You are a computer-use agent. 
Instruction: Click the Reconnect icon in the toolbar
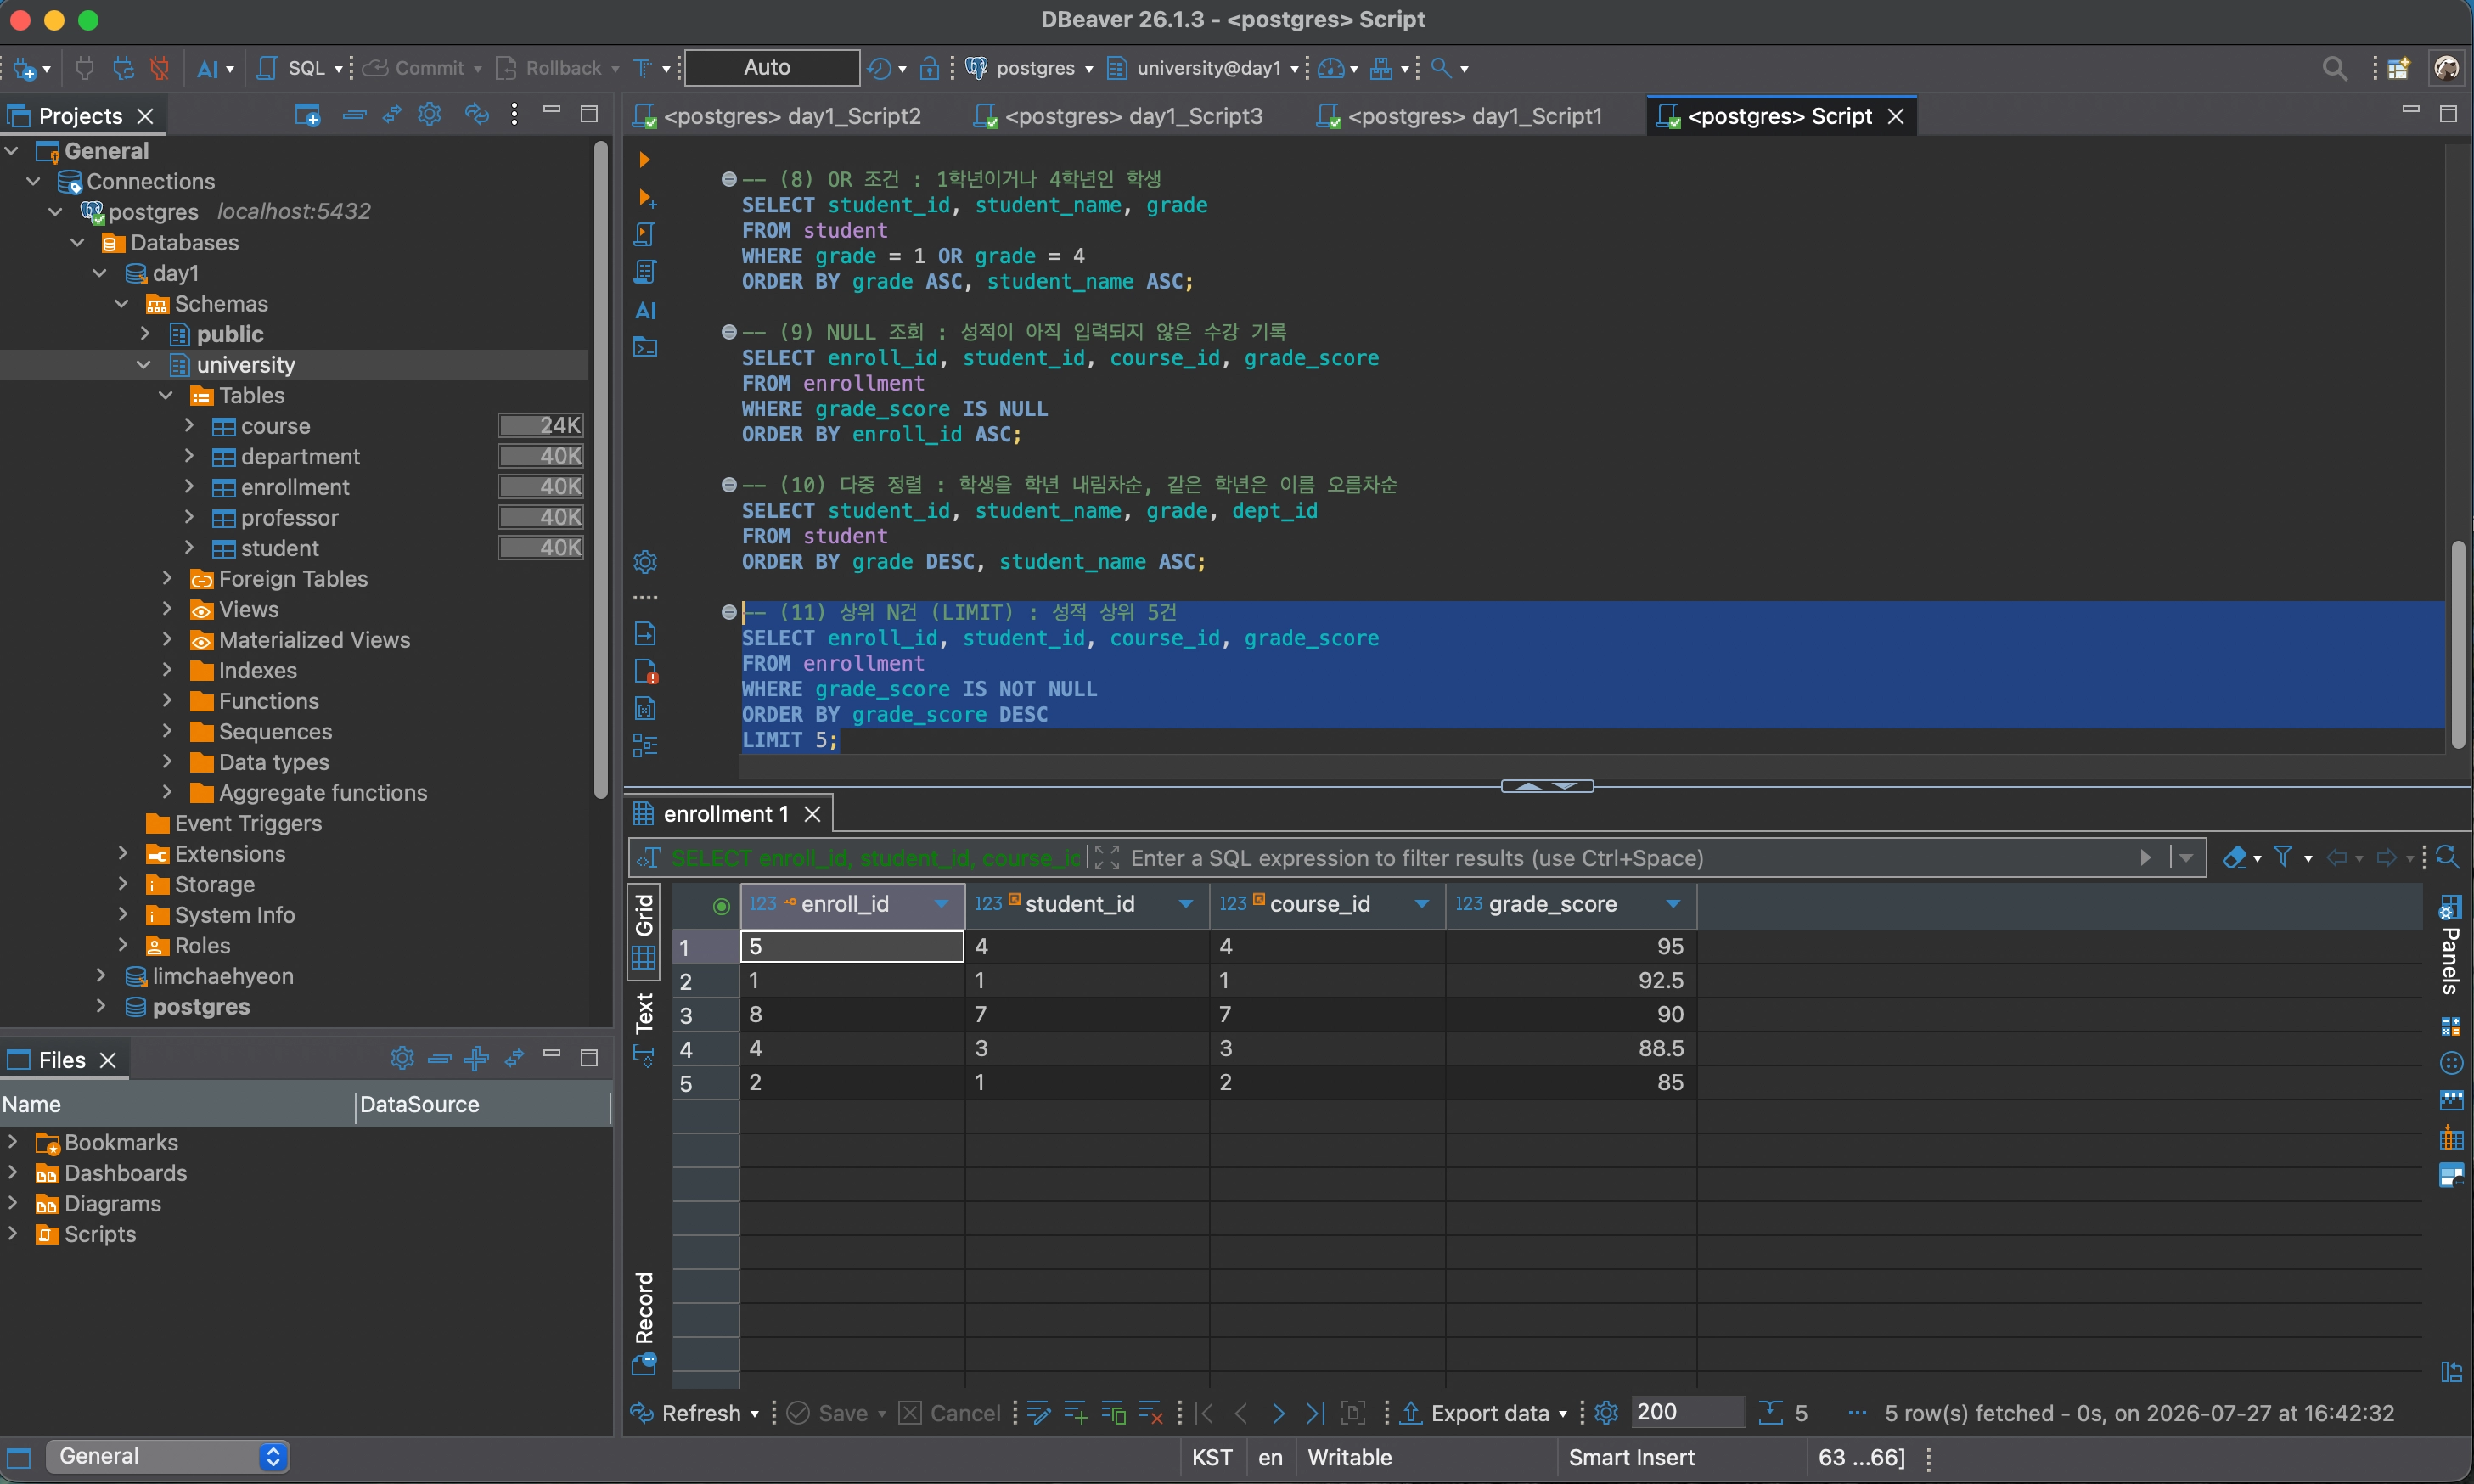(x=122, y=68)
